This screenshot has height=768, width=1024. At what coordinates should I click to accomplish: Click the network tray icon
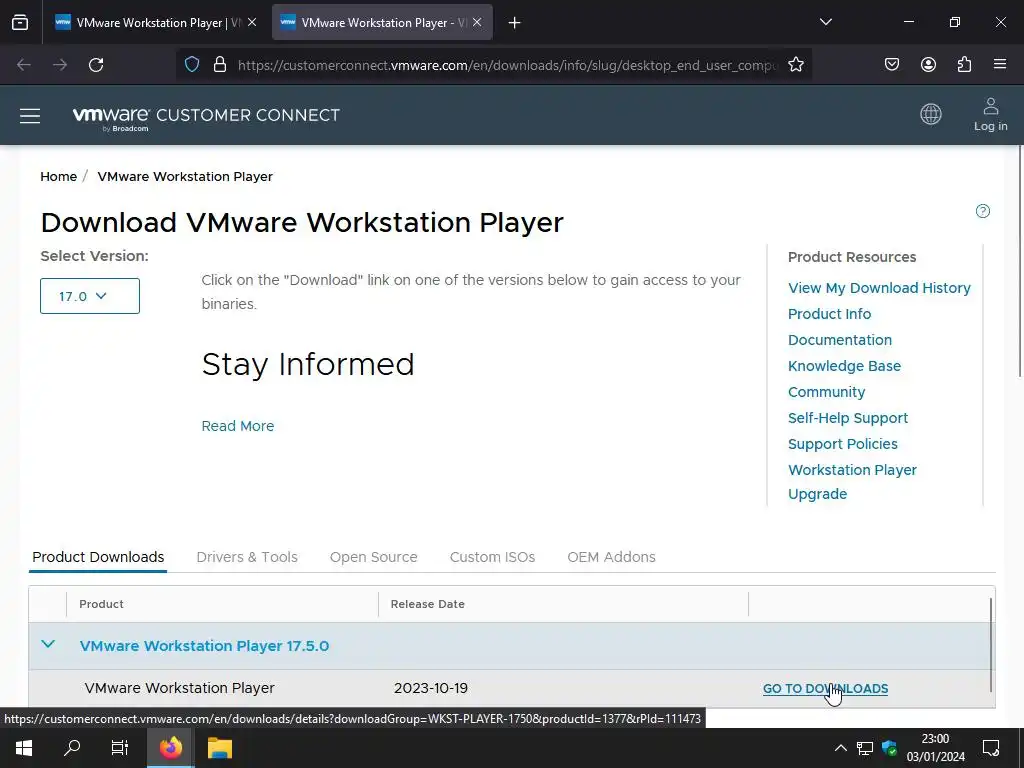point(865,748)
